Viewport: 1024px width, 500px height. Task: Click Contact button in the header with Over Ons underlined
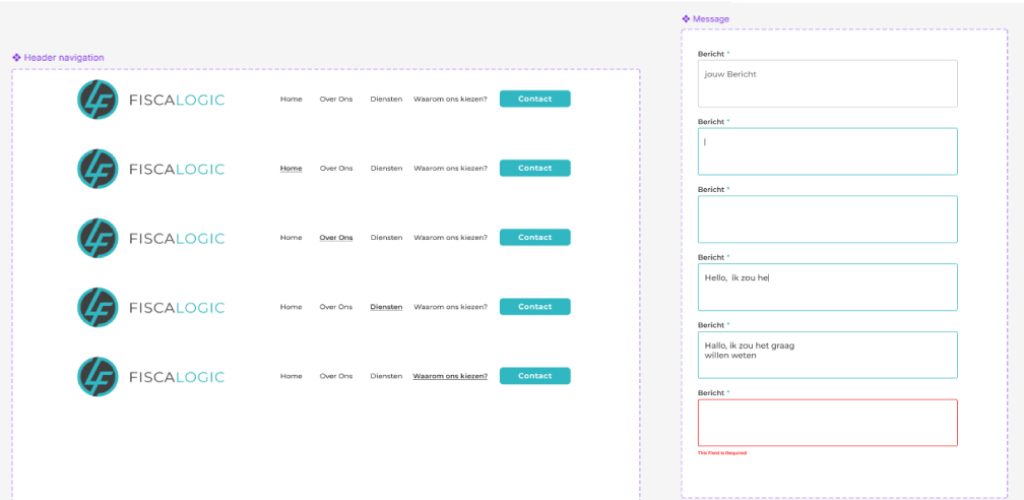(x=535, y=237)
